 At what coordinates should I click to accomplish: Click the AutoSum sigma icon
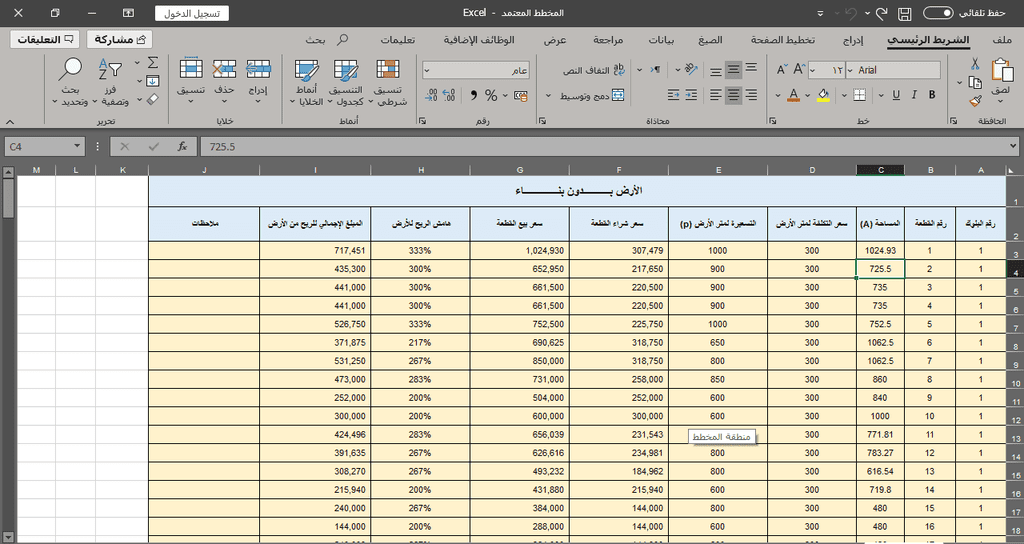pos(153,63)
